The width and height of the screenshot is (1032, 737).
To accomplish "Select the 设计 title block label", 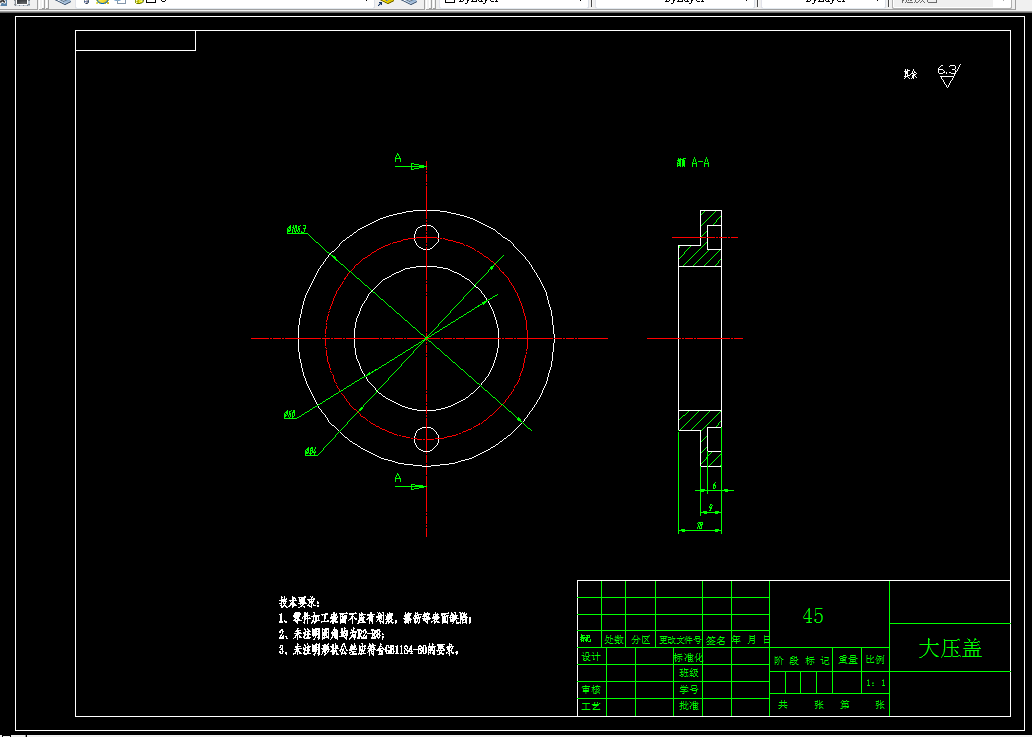I will point(590,656).
